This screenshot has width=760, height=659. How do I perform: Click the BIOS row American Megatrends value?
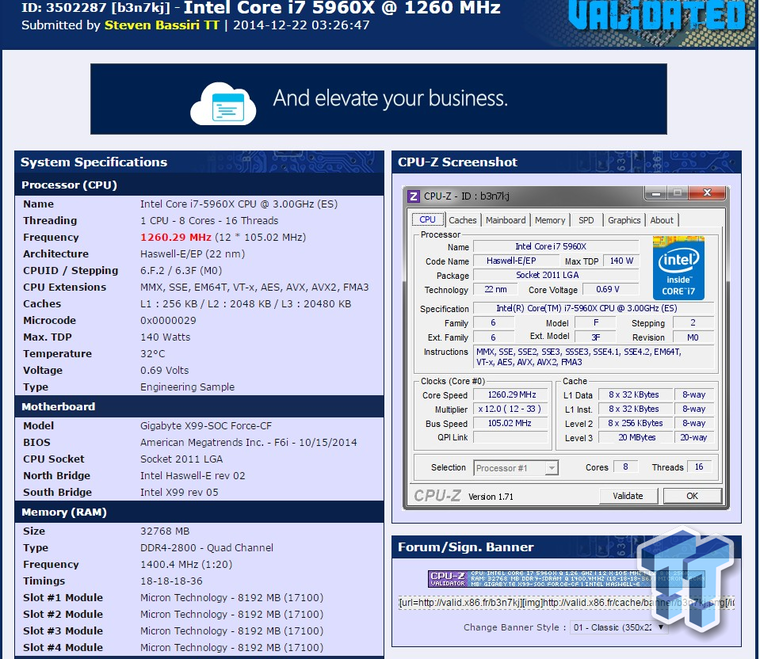coord(249,442)
